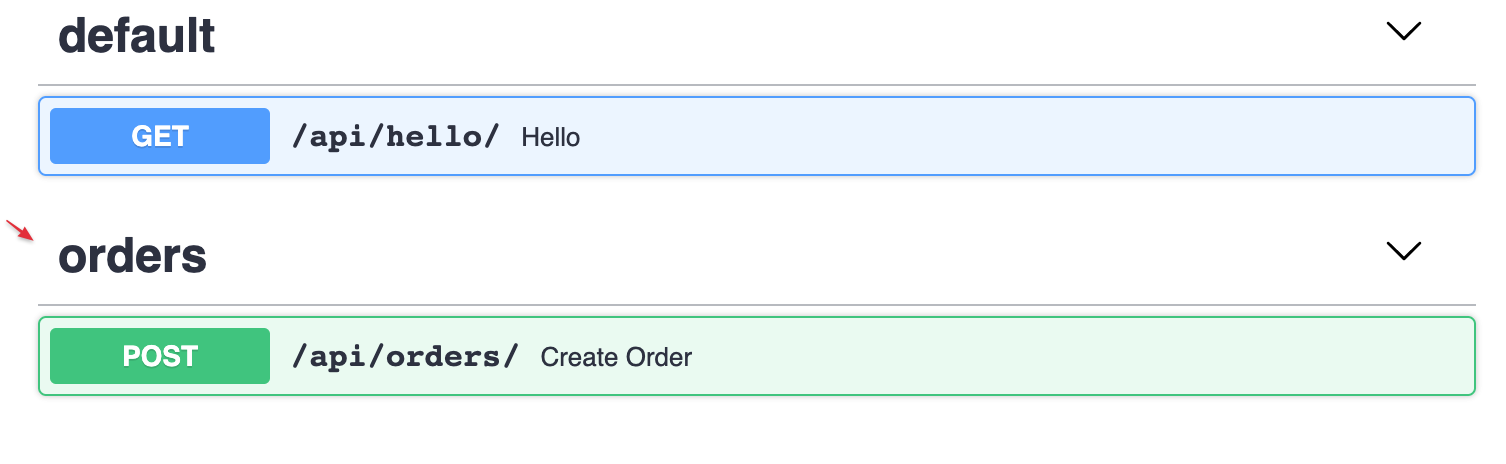
Task: Collapse the orders section chevron
Action: 1404,251
